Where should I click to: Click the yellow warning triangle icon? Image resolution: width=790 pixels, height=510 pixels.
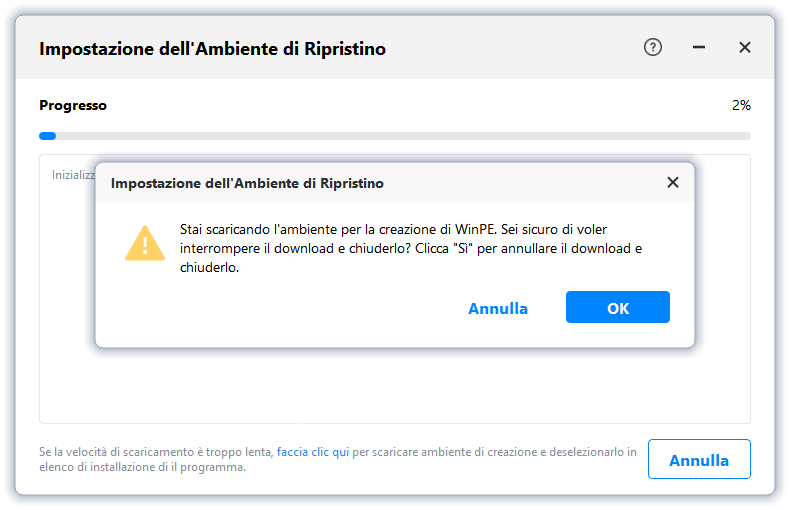pyautogui.click(x=145, y=242)
